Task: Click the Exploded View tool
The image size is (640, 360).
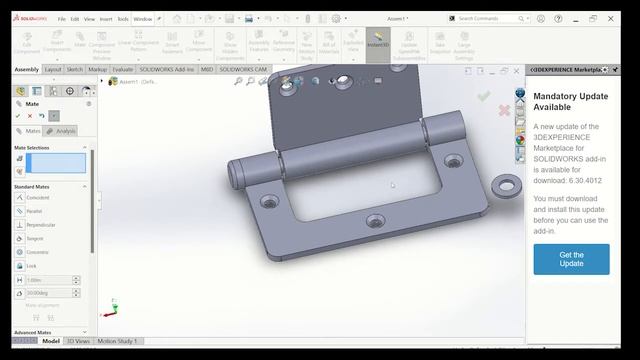Action: pyautogui.click(x=353, y=41)
